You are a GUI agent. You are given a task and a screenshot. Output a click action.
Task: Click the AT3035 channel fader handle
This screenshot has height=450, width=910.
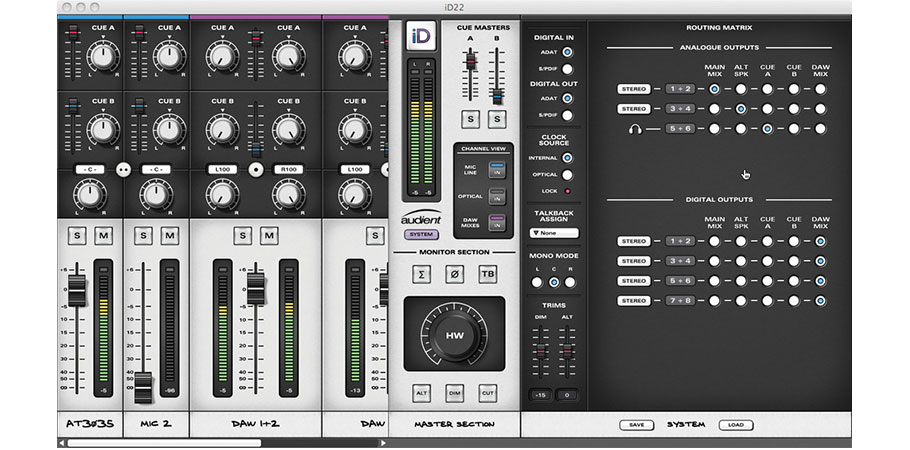[x=77, y=290]
